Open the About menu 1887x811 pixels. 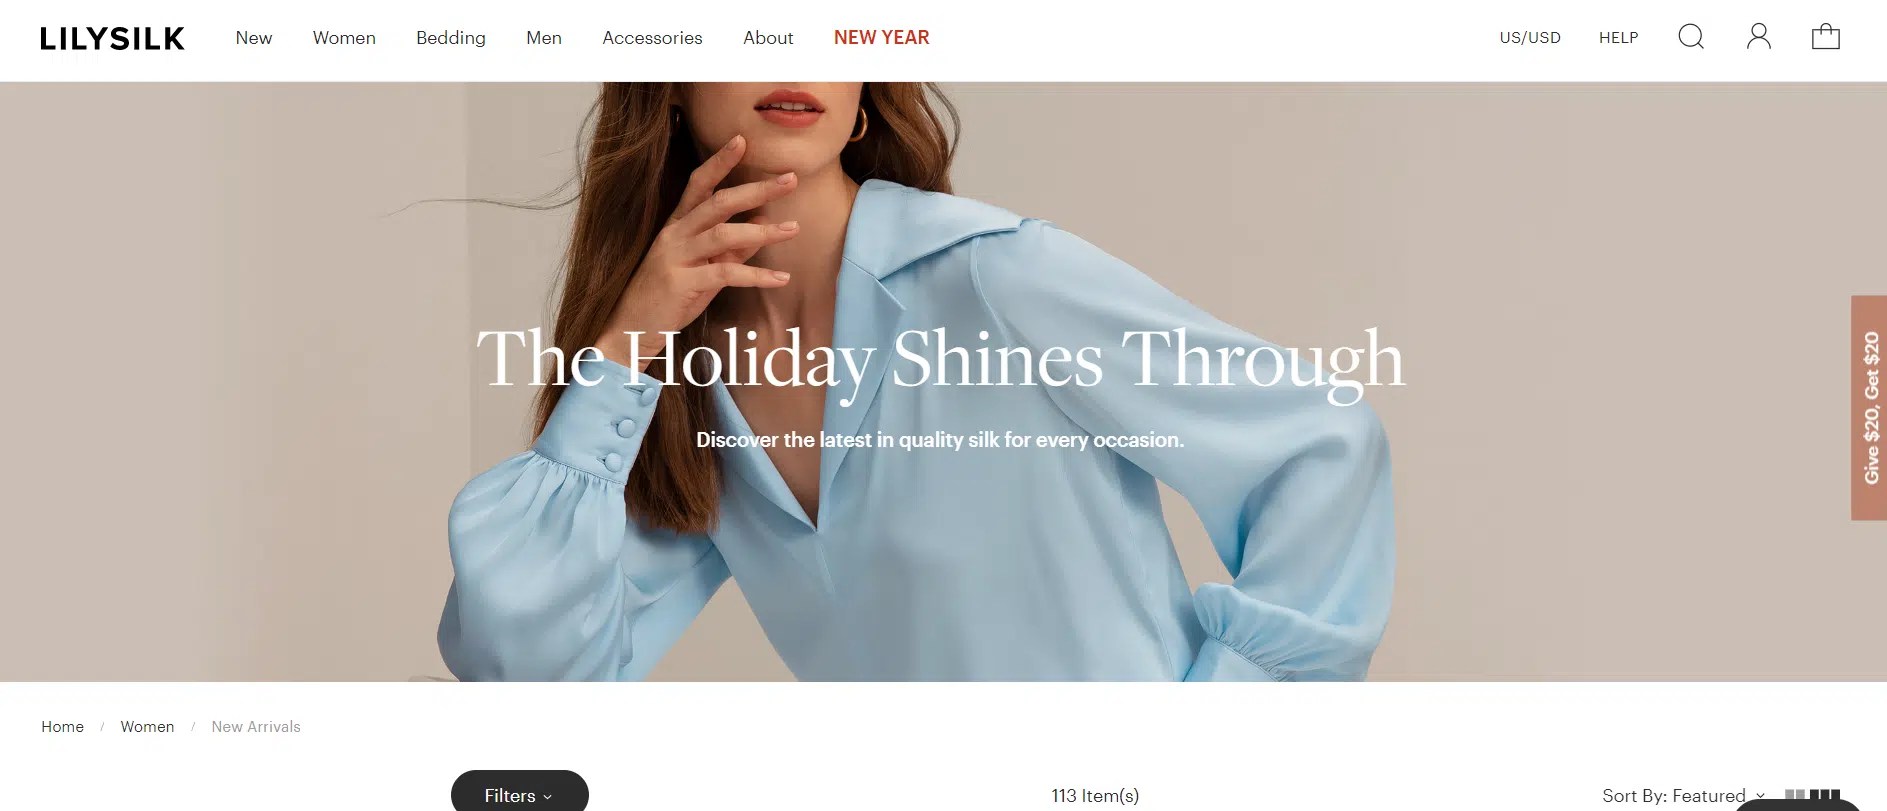pos(768,38)
